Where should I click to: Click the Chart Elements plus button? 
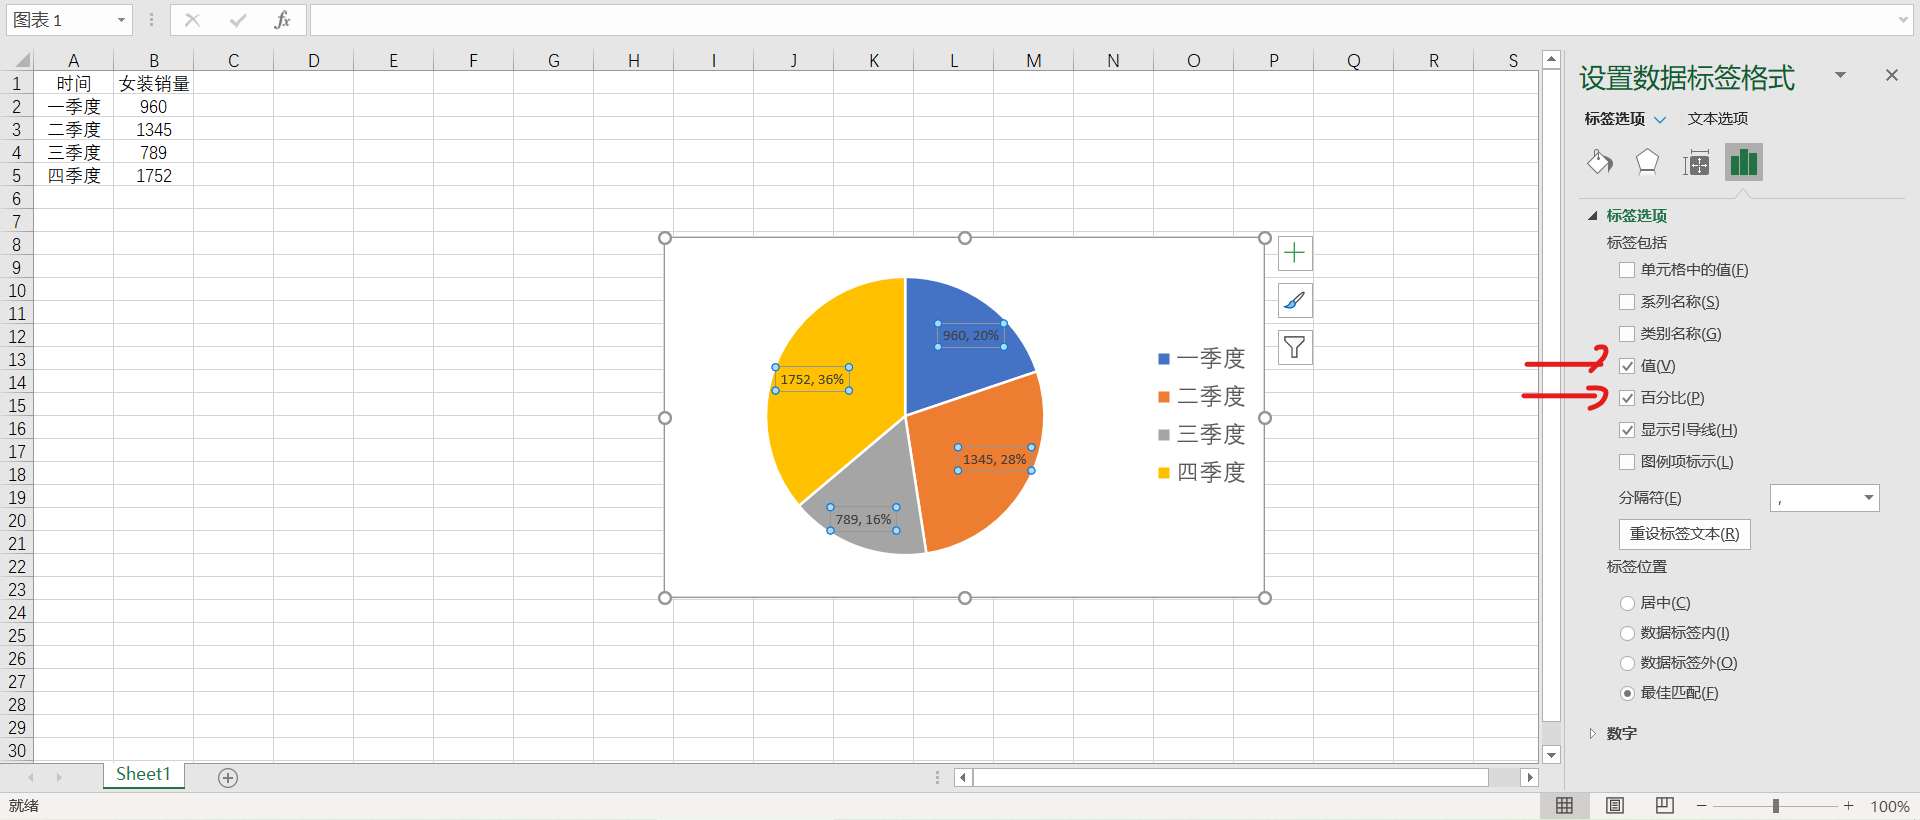point(1295,253)
